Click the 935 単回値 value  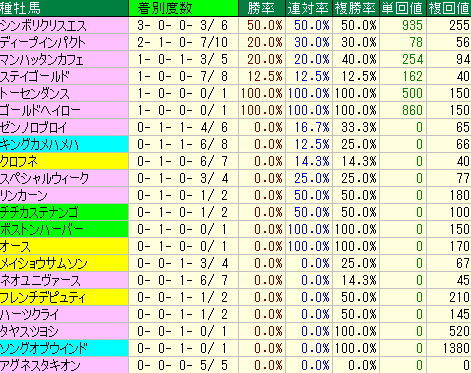[x=412, y=25]
